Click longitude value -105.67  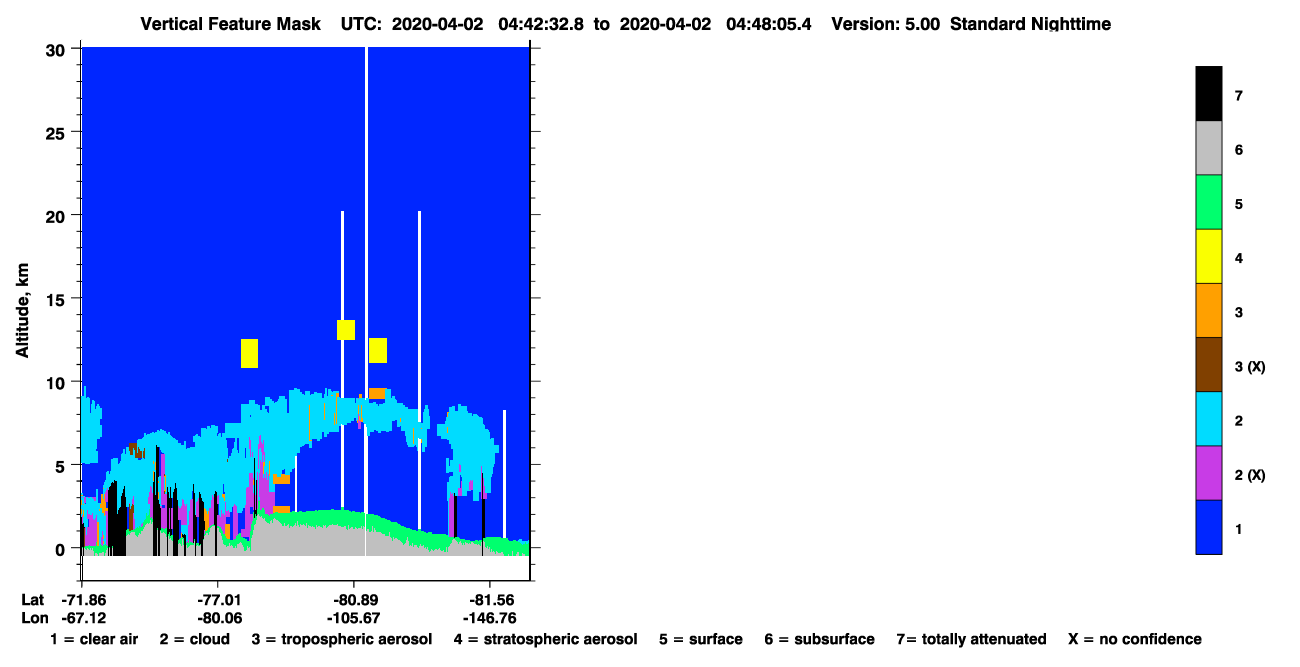[353, 618]
